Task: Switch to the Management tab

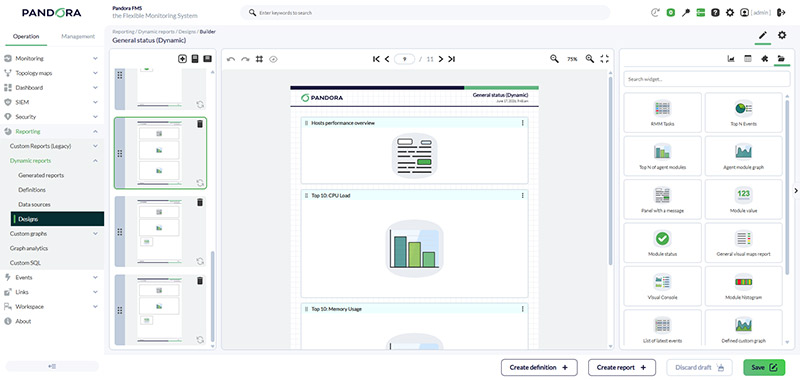Action: pos(78,36)
